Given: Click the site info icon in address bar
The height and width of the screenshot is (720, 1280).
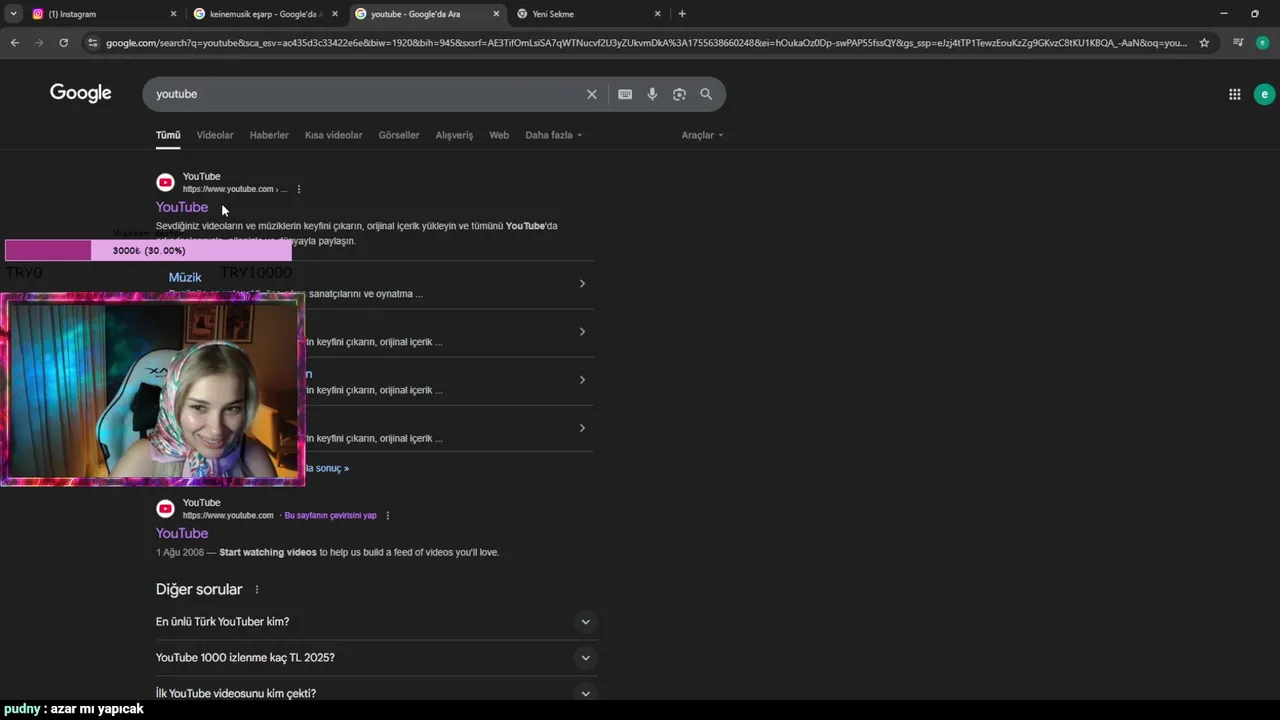Looking at the screenshot, I should (x=93, y=43).
